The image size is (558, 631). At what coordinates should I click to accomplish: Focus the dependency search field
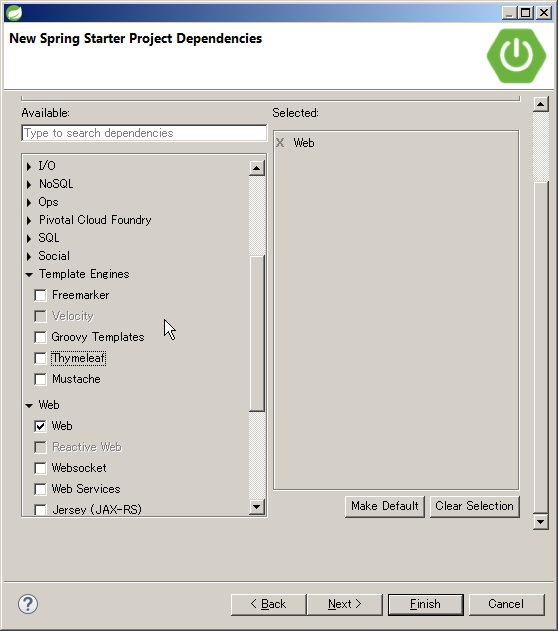coord(144,133)
